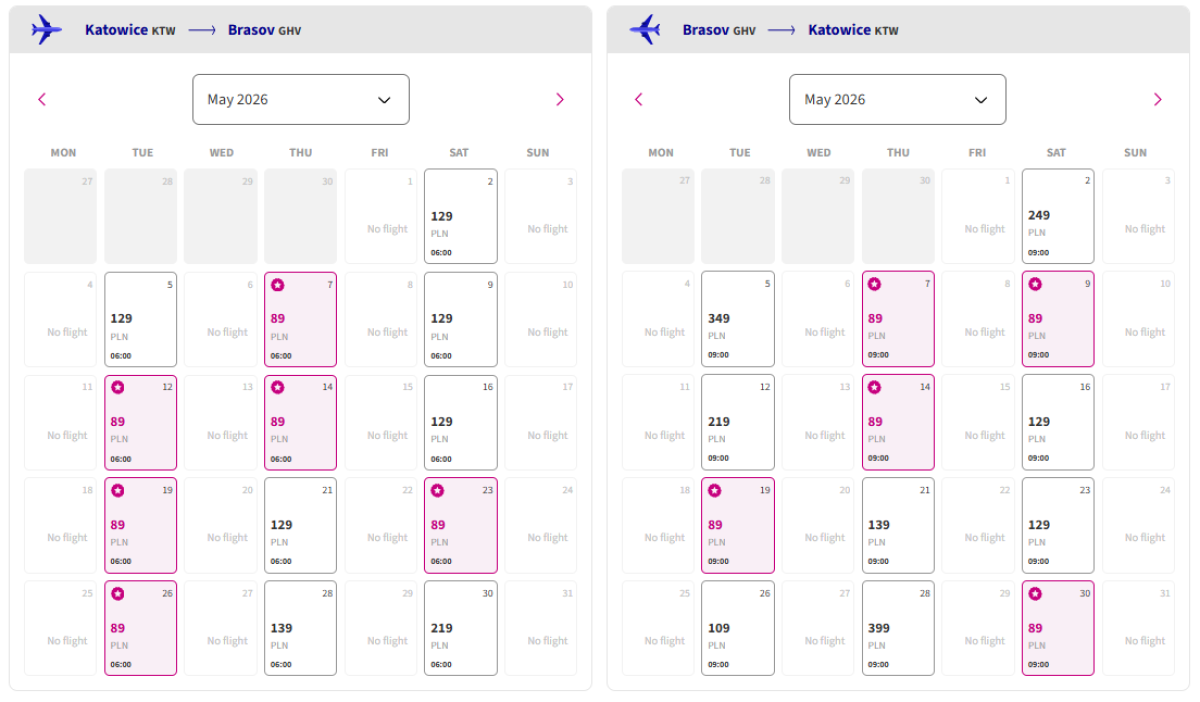Click the star badge on return May 30
Image resolution: width=1200 pixels, height=702 pixels.
point(1035,594)
